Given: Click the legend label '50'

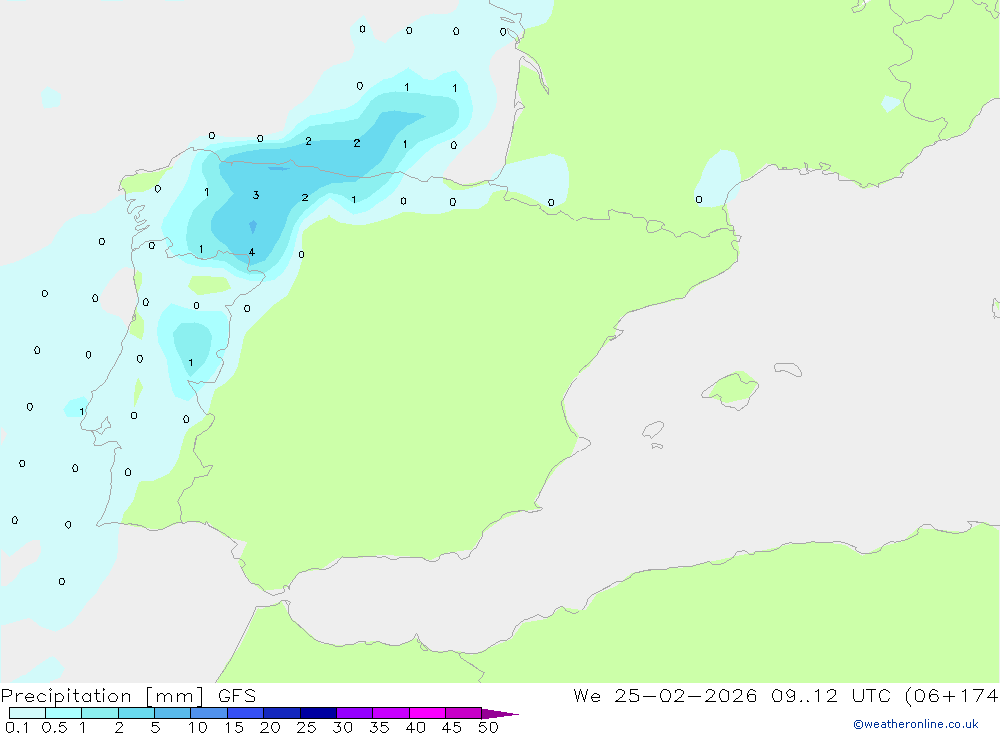Looking at the screenshot, I should (x=488, y=727).
